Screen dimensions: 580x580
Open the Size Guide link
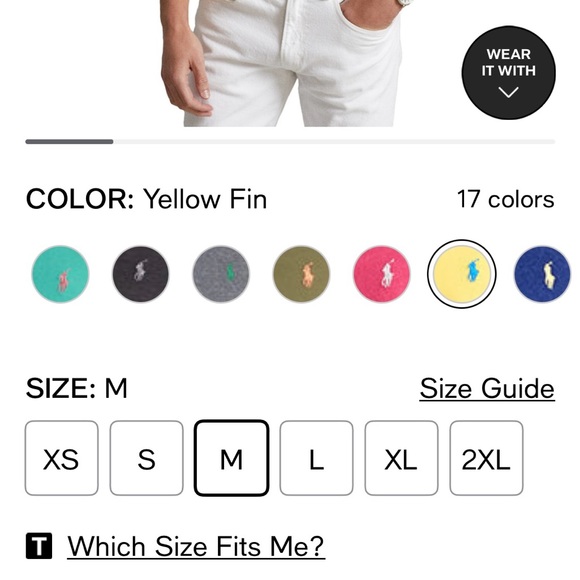click(x=487, y=389)
